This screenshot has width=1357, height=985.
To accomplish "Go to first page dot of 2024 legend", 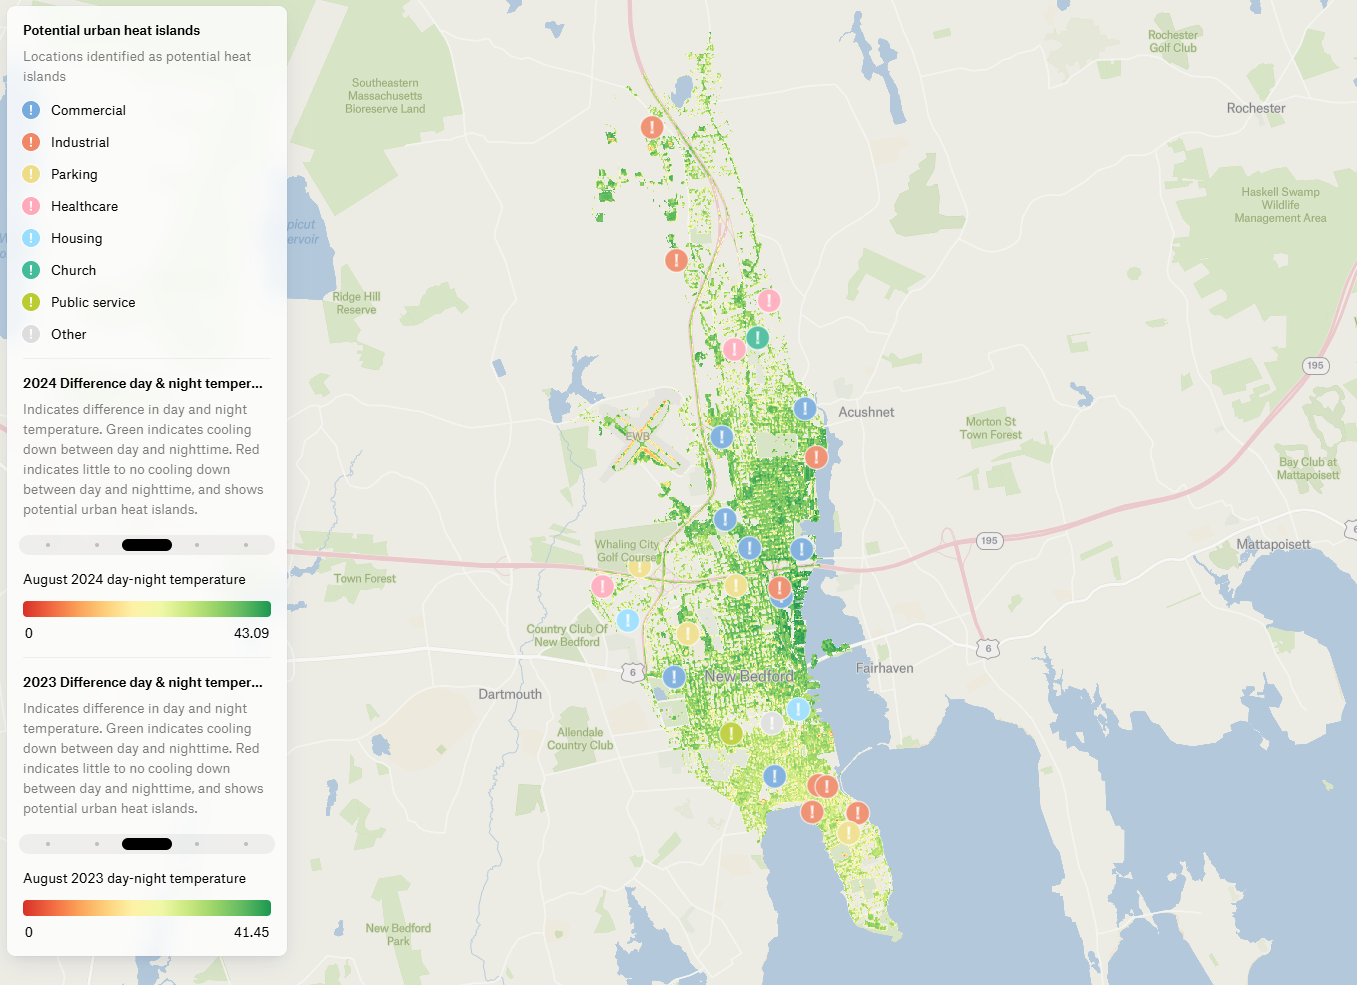I will coord(48,545).
